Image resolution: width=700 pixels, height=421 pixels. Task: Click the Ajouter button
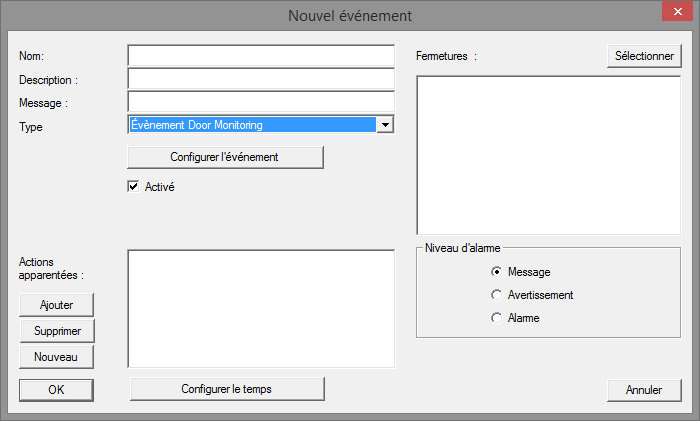56,304
